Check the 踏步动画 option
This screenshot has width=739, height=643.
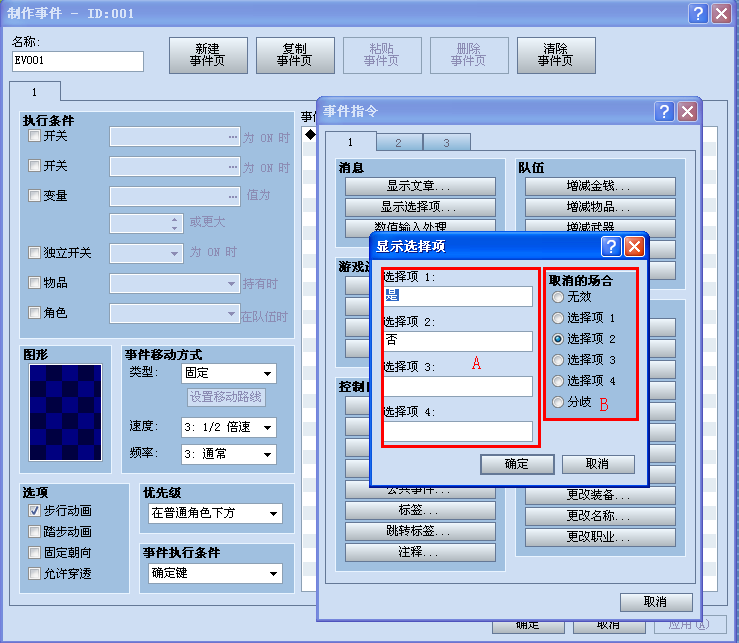coord(34,532)
